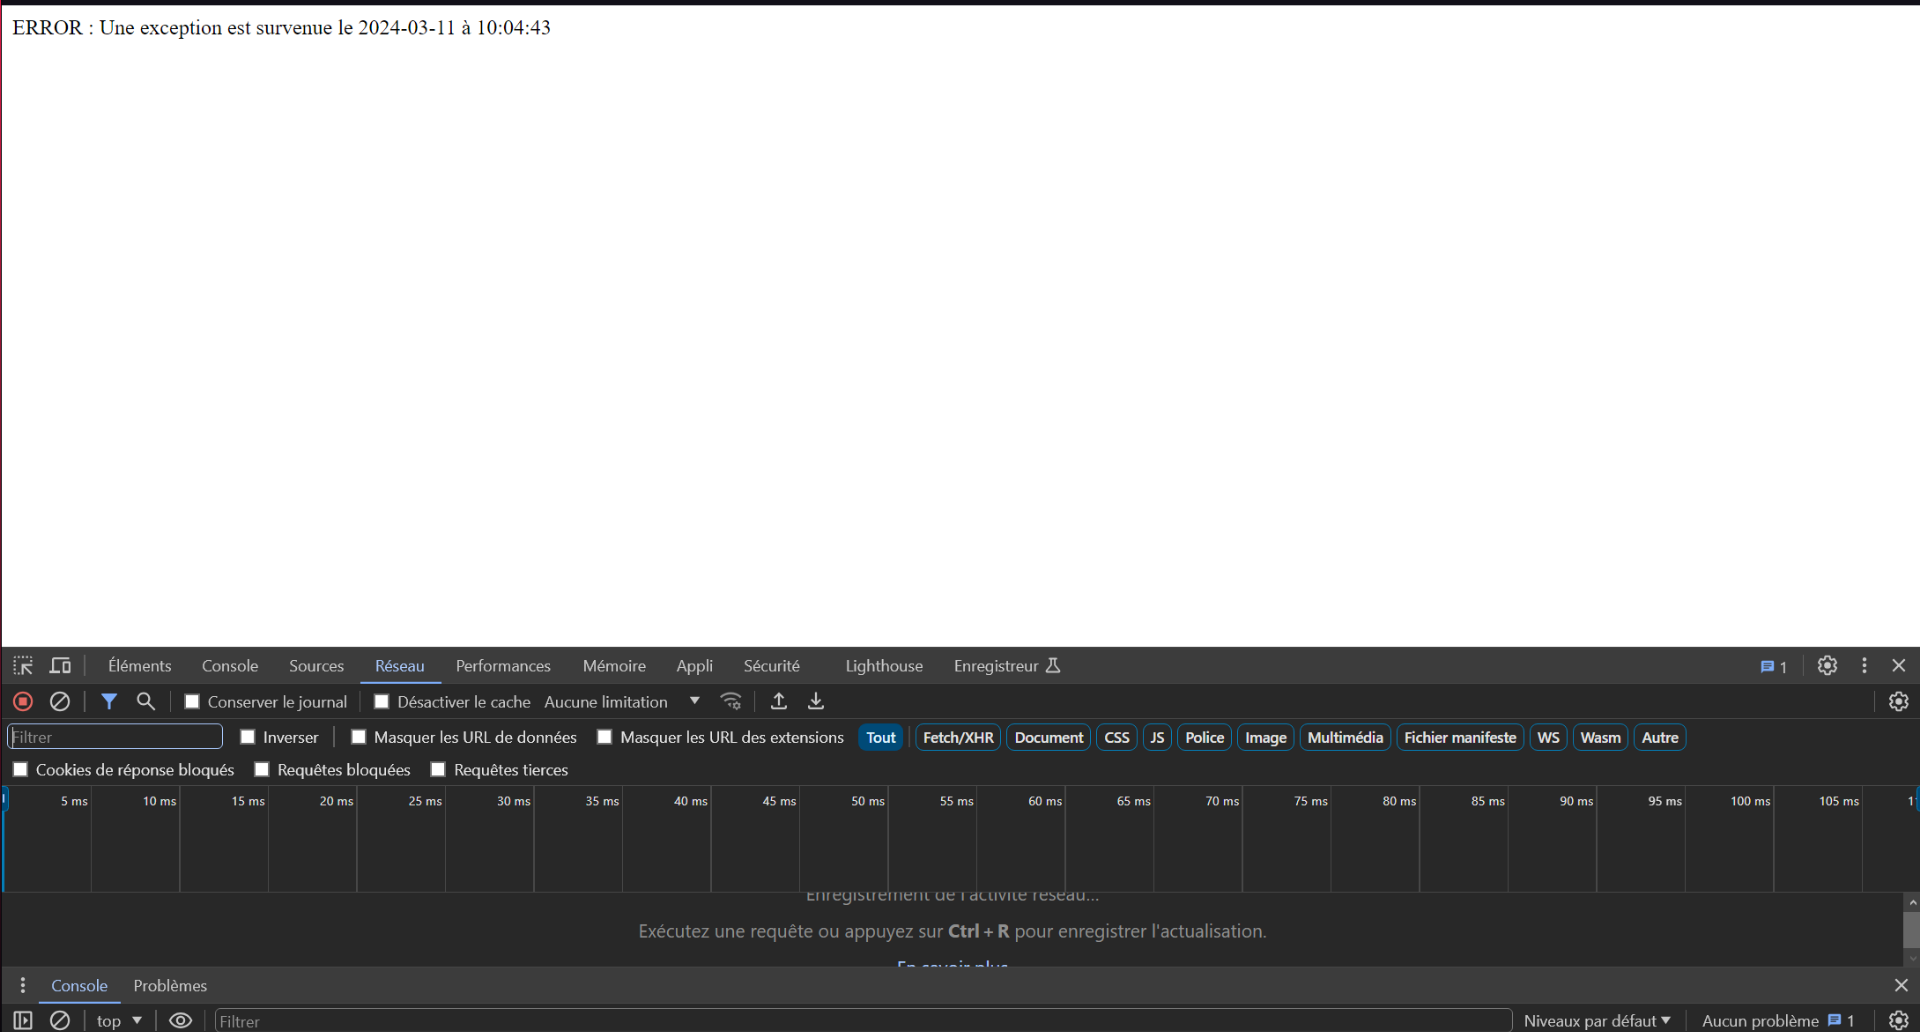Clear the network log
Screen dimensions: 1920x1032
[x=60, y=702]
